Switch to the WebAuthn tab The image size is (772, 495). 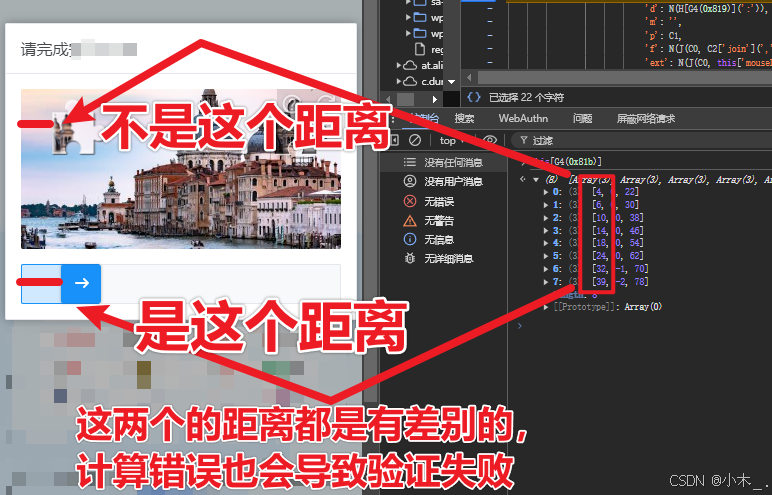pos(523,118)
